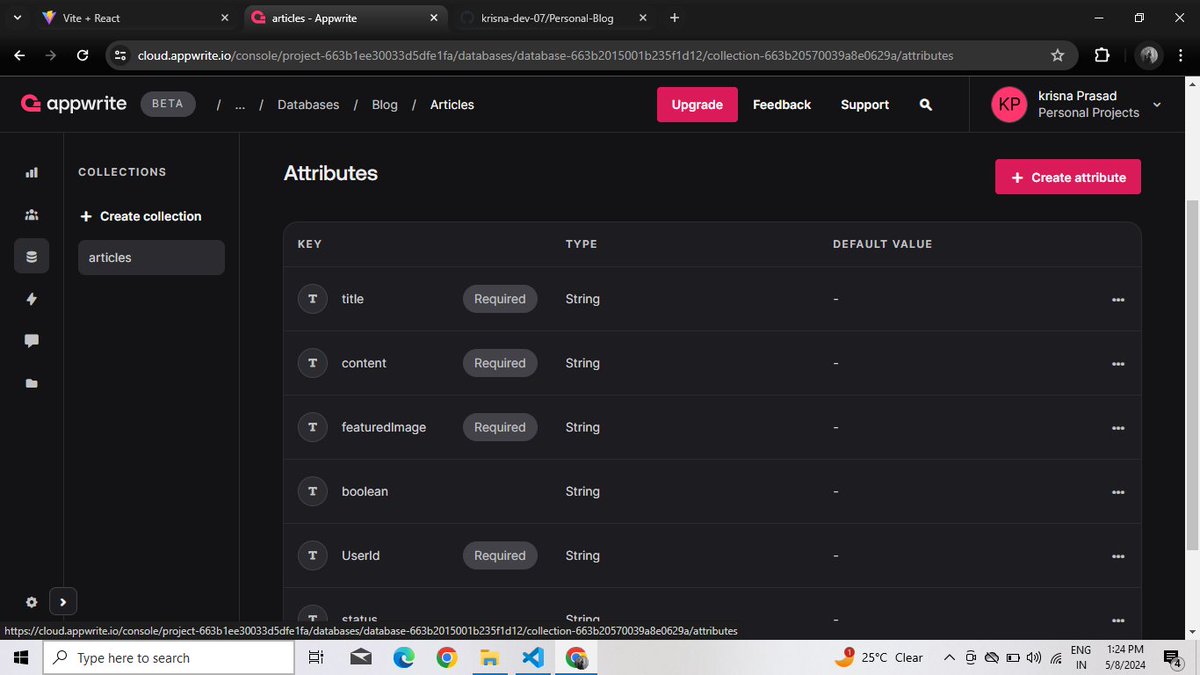This screenshot has width=1200, height=675.
Task: Open the tab search dropdown arrow
Action: (17, 18)
